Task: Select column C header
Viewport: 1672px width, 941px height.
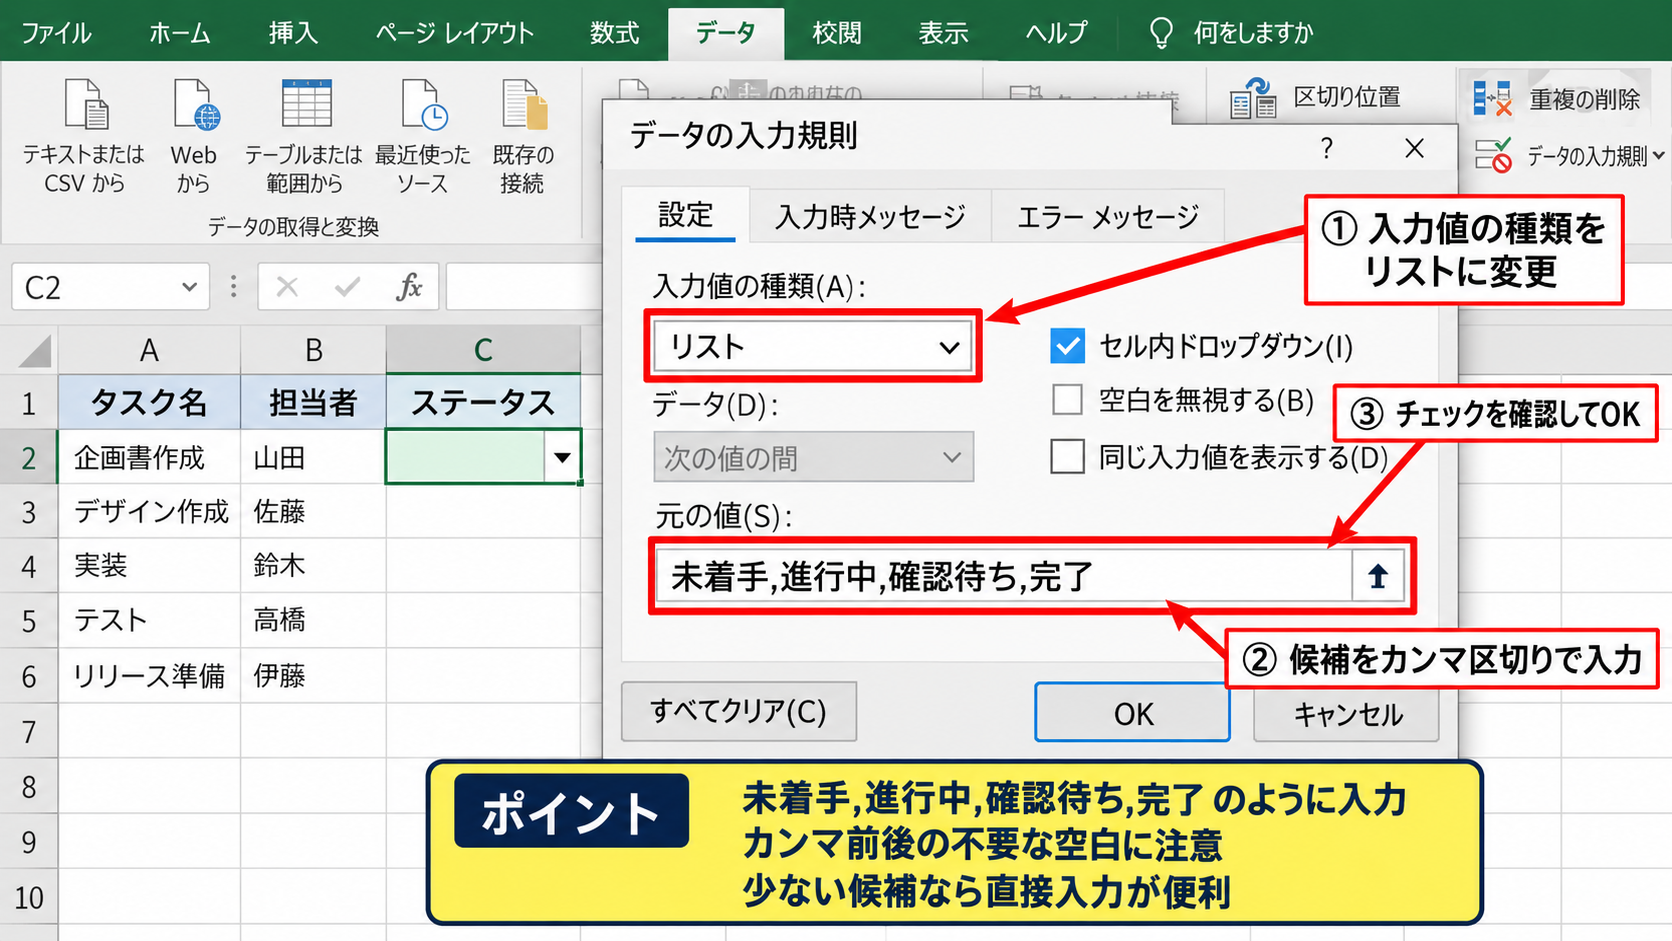Action: (483, 350)
